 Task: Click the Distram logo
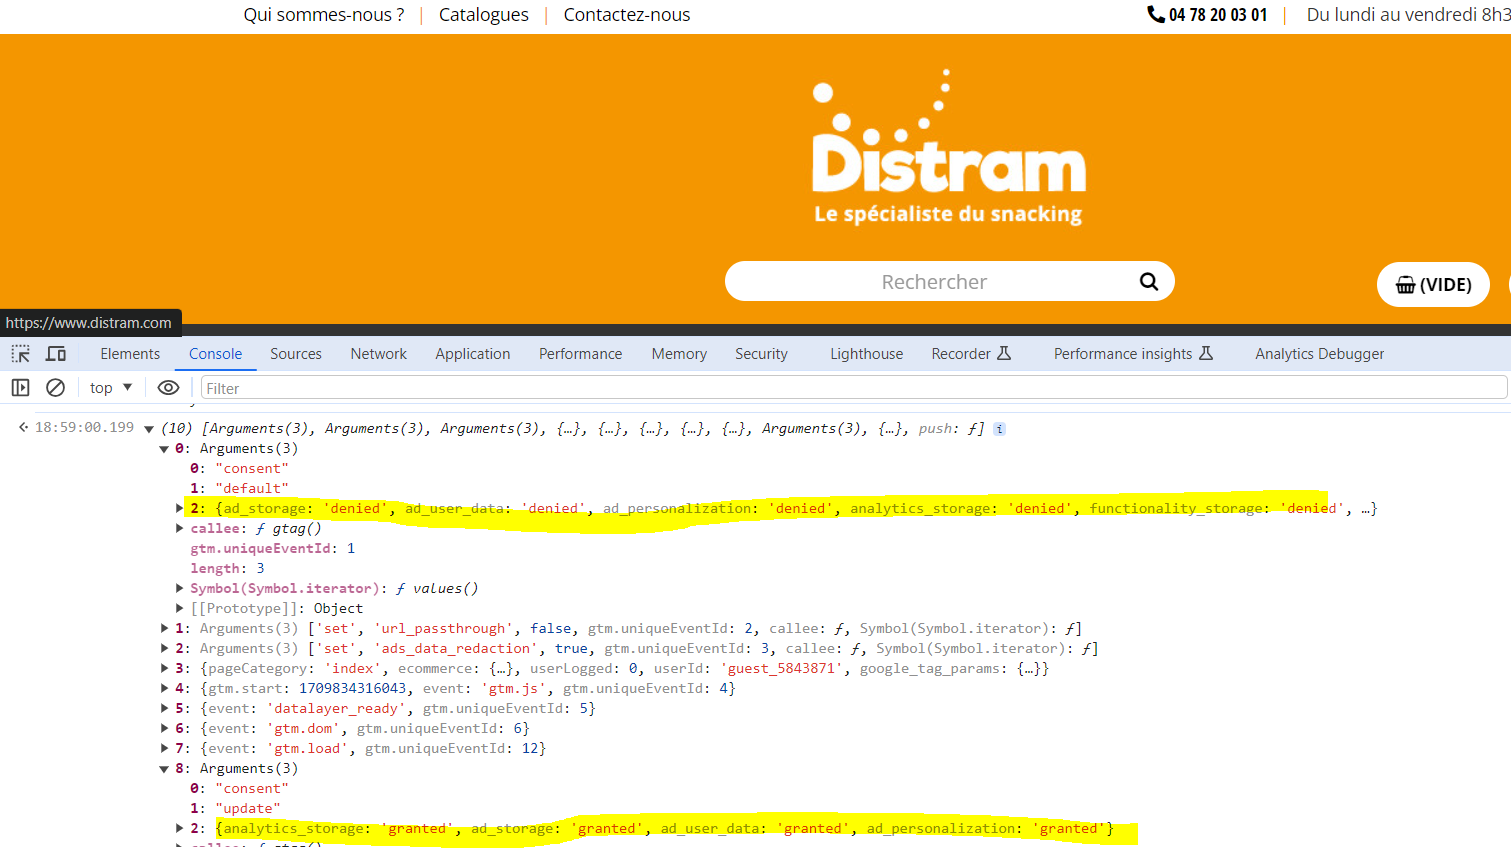pyautogui.click(x=948, y=148)
